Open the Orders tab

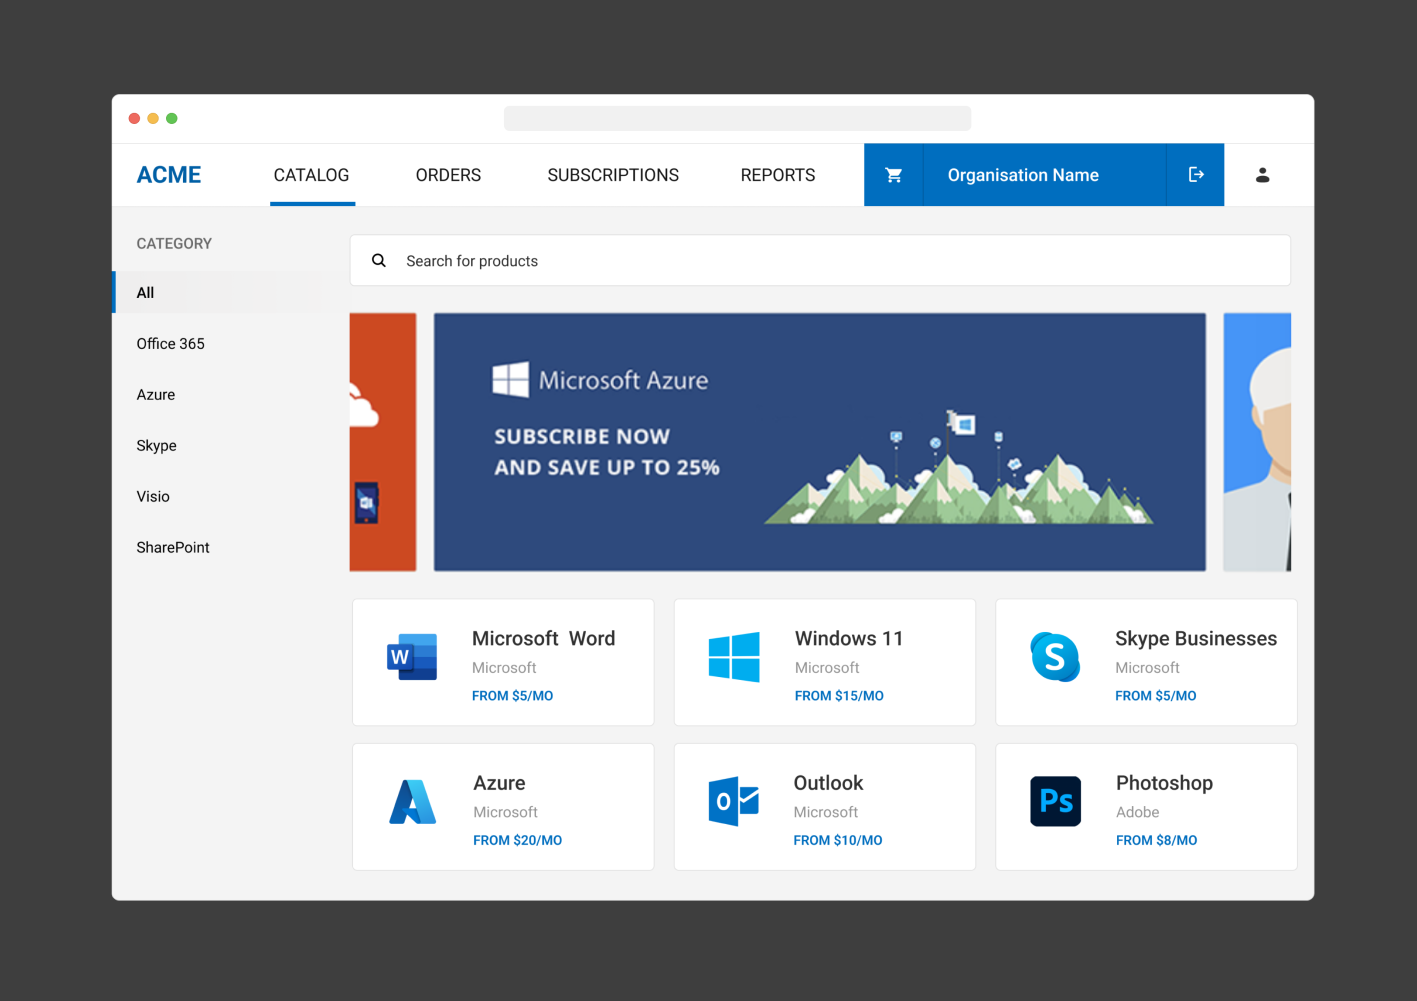(x=448, y=175)
